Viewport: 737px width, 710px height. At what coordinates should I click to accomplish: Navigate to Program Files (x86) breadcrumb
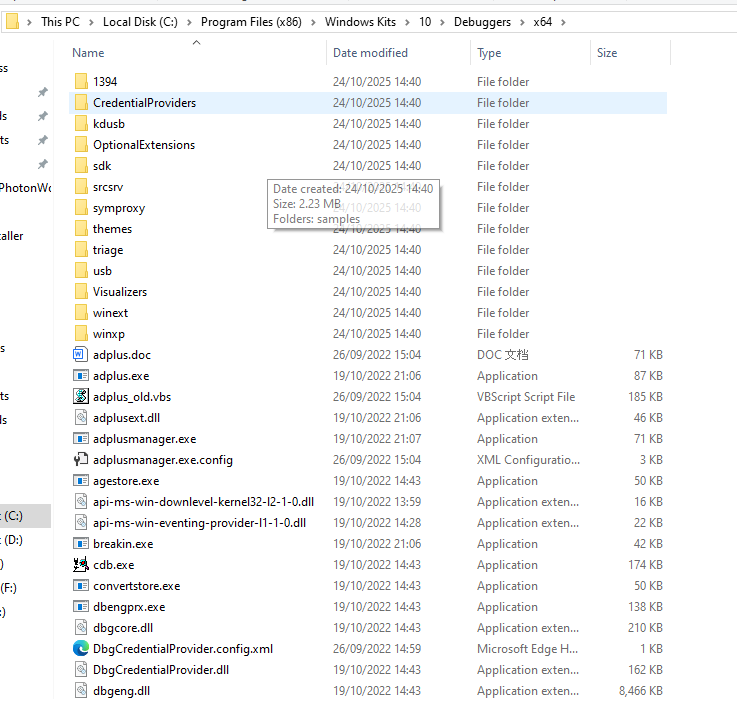(251, 22)
